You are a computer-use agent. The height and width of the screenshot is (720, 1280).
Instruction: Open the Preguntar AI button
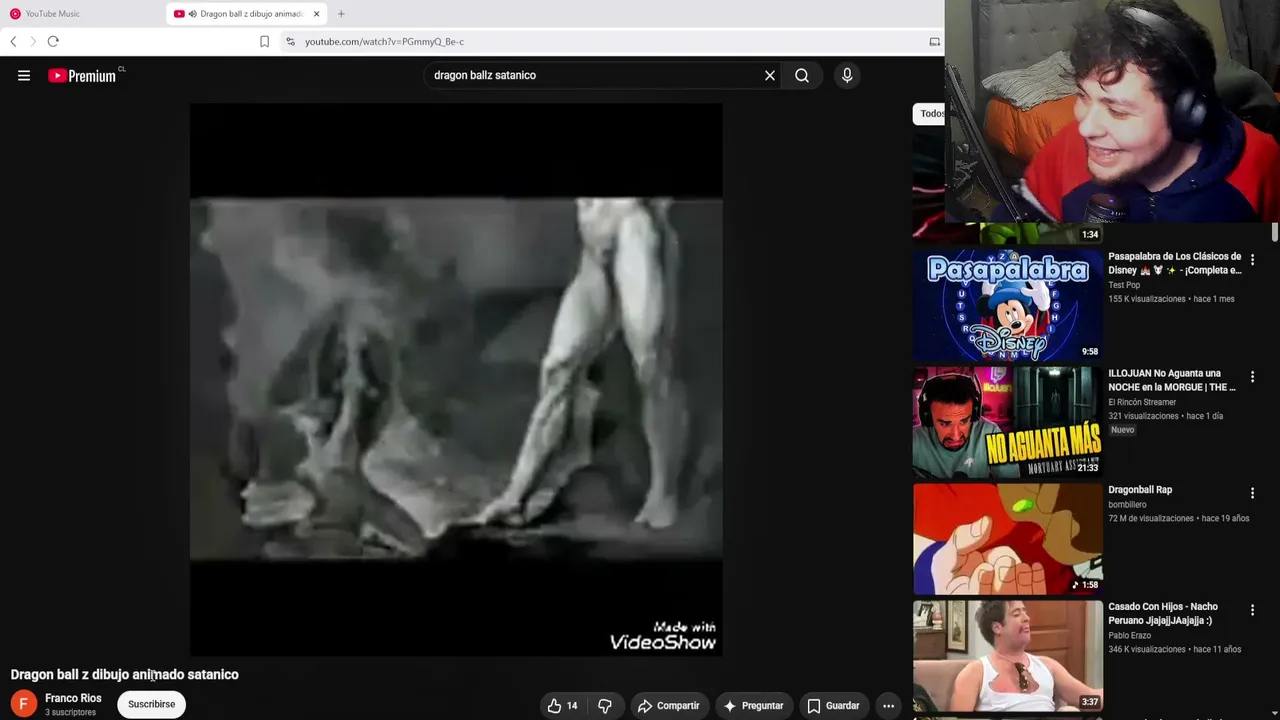click(753, 706)
